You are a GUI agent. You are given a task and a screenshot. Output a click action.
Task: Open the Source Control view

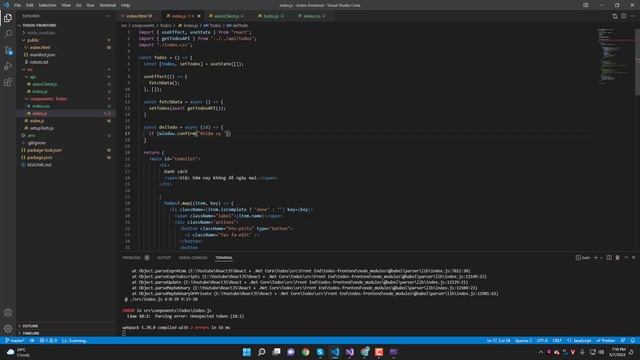coord(8,50)
